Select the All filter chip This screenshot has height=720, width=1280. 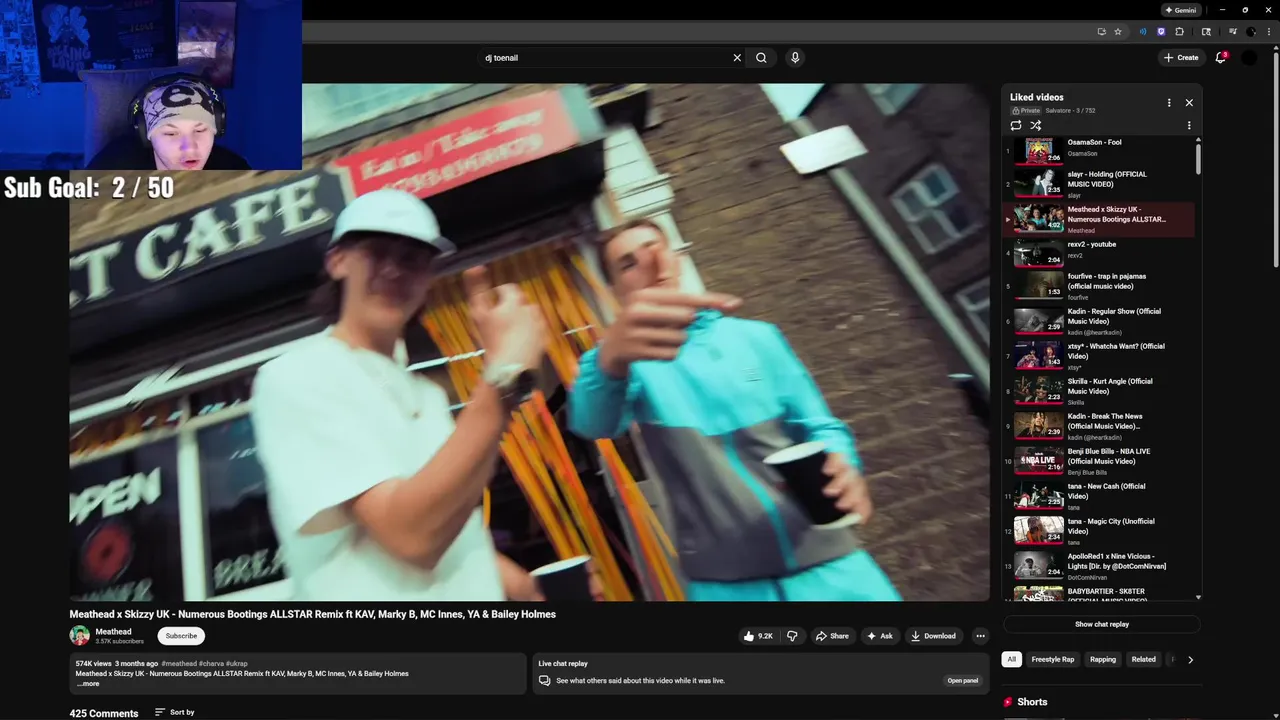pos(1012,659)
